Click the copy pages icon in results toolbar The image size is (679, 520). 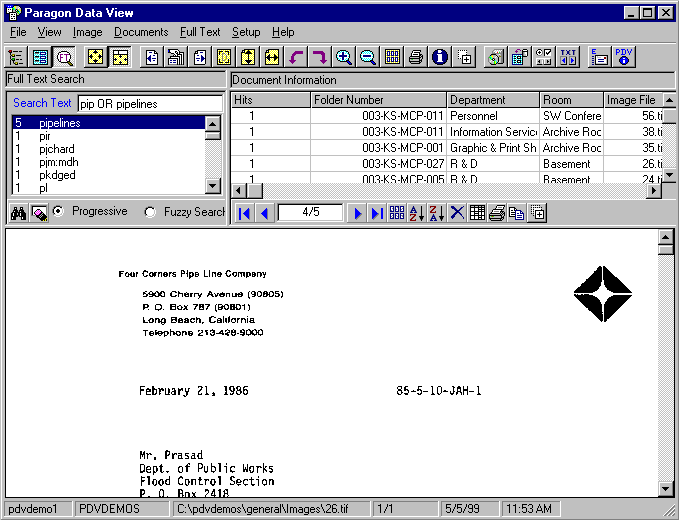pos(517,213)
